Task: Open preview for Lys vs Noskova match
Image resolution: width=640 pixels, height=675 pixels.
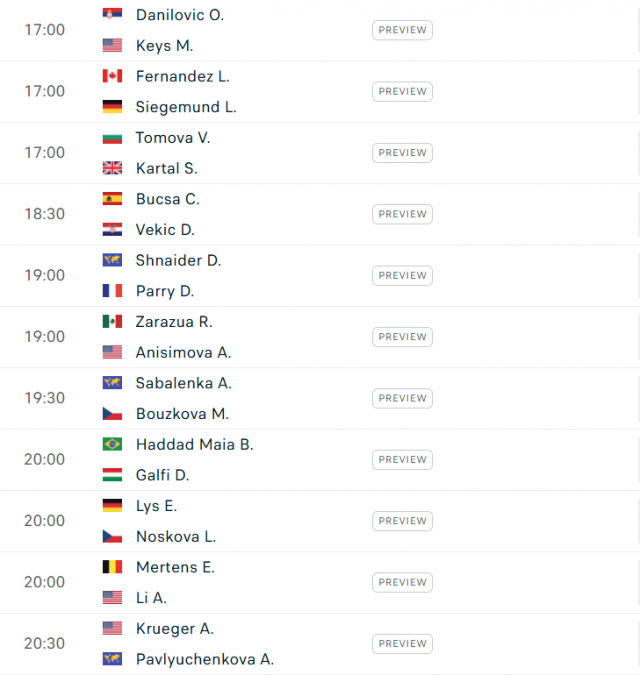Action: tap(402, 521)
